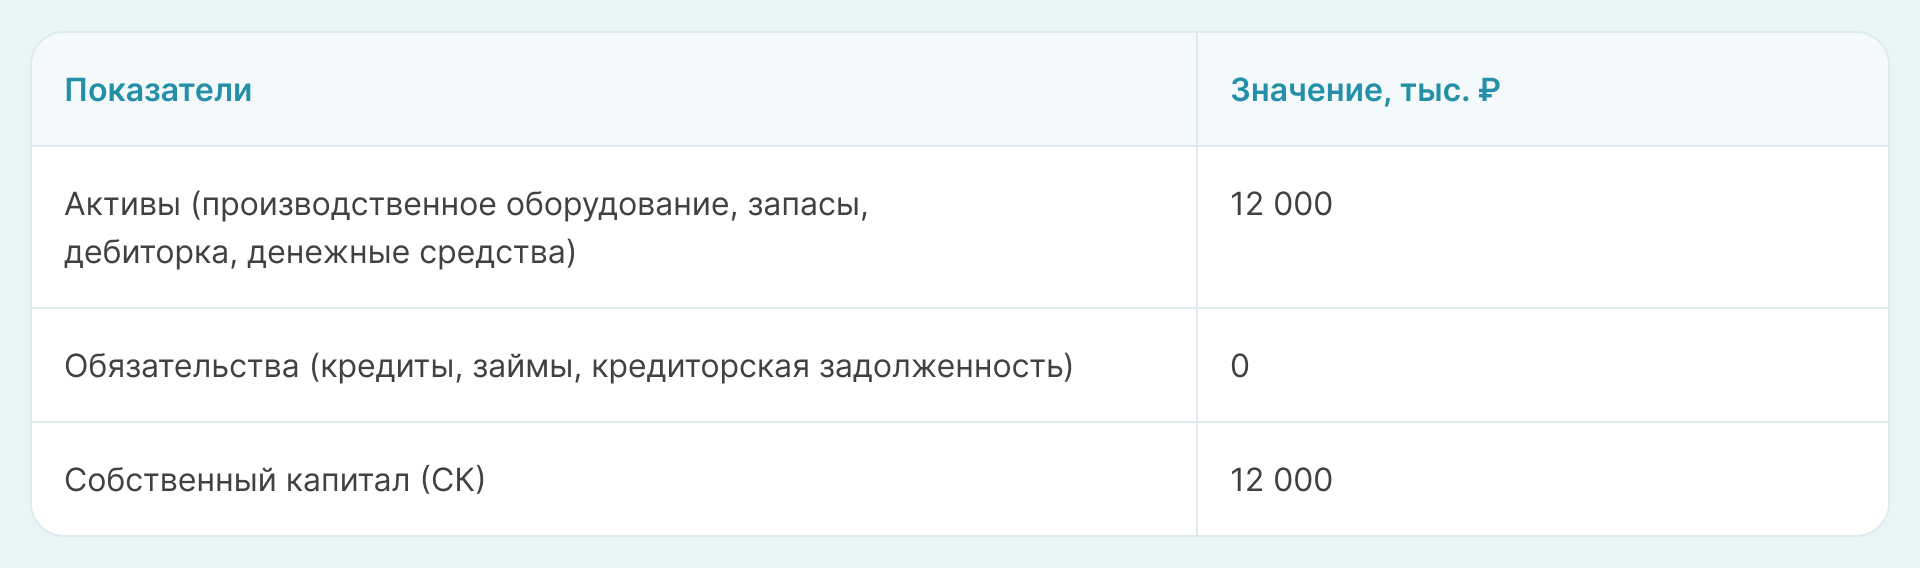This screenshot has height=568, width=1920.
Task: Click the 12 000 value for Активы
Action: point(1281,204)
